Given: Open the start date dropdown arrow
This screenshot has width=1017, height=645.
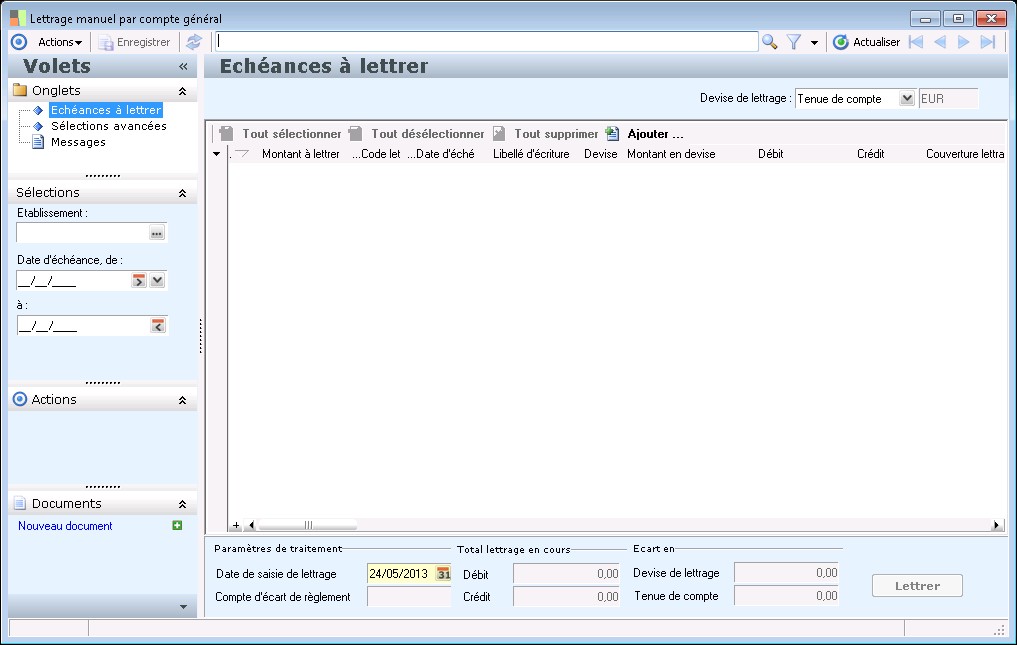Looking at the screenshot, I should click(x=158, y=280).
